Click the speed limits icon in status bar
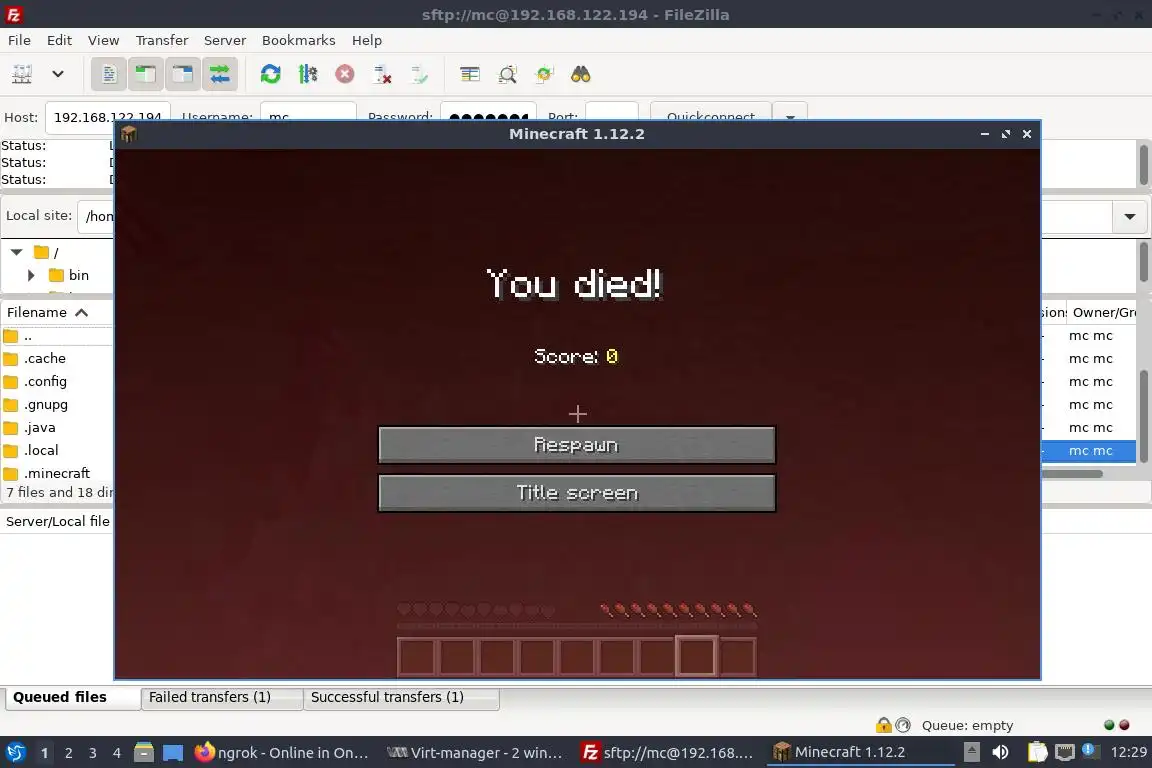Viewport: 1152px width, 768px height. pos(903,725)
